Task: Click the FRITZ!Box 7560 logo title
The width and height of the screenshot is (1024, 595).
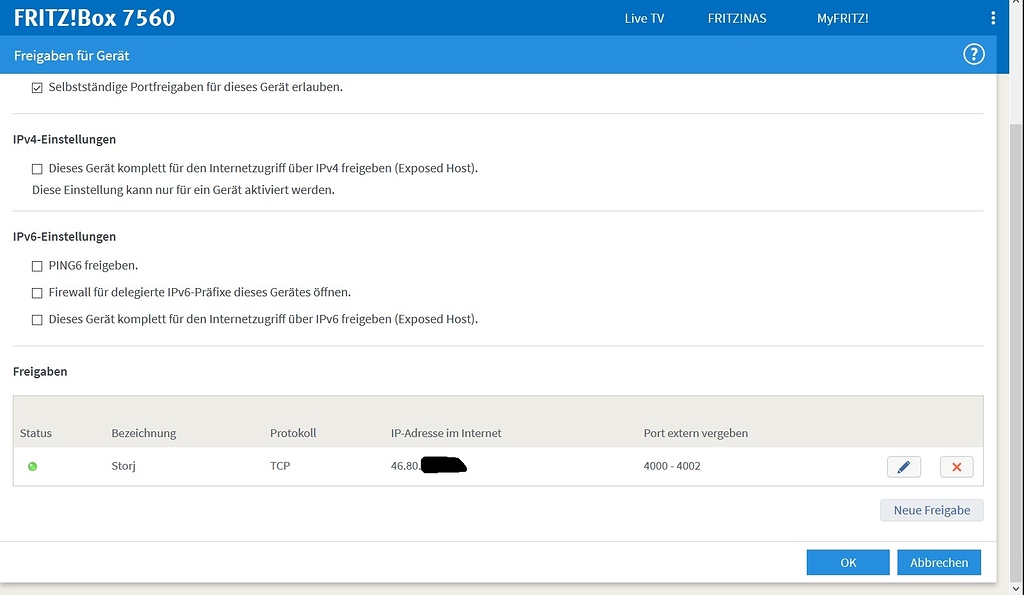Action: [94, 18]
